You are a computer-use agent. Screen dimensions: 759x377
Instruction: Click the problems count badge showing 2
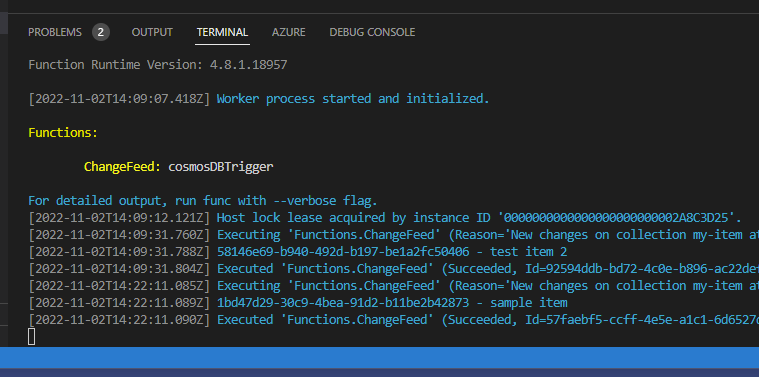point(101,32)
